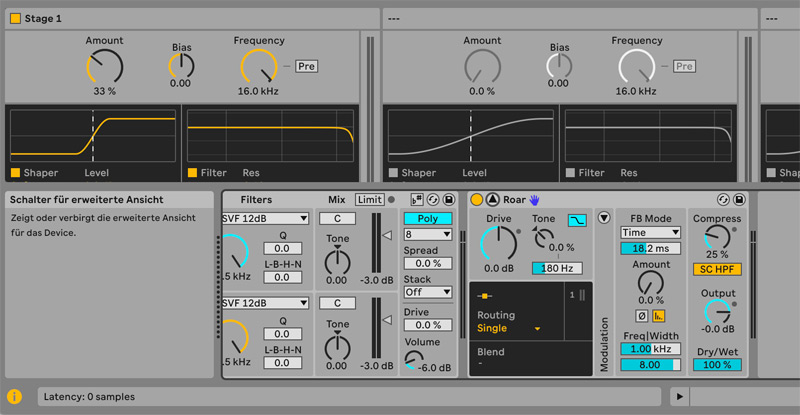Image resolution: width=800 pixels, height=415 pixels.
Task: Click the hand icon beside the Roar title
Action: (x=535, y=200)
